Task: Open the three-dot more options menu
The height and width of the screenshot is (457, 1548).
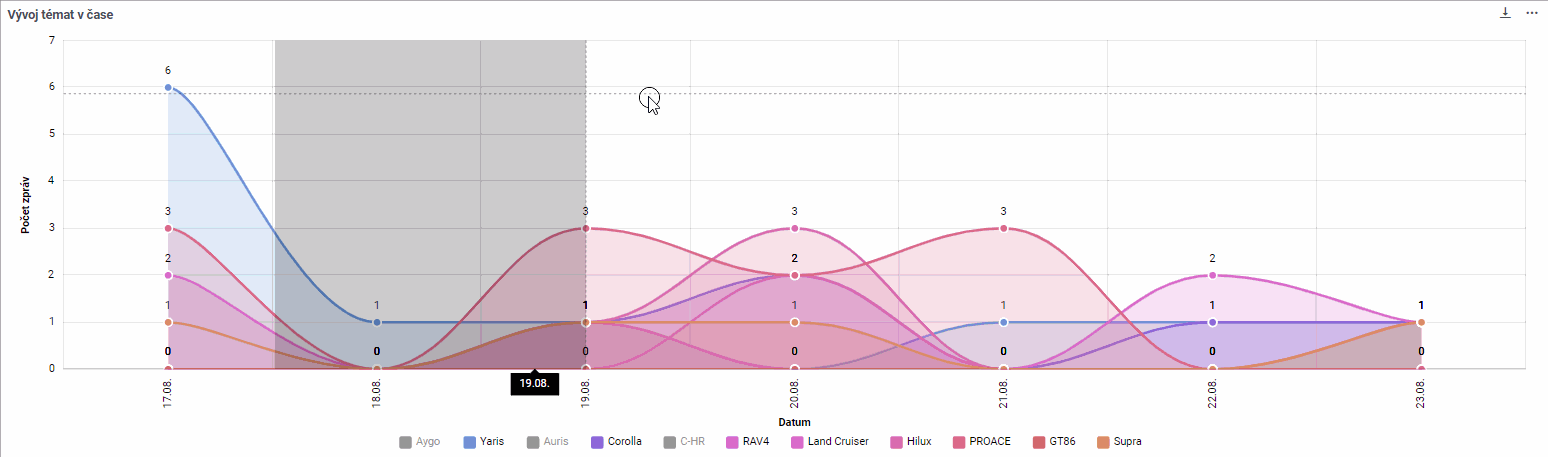Action: pos(1531,13)
